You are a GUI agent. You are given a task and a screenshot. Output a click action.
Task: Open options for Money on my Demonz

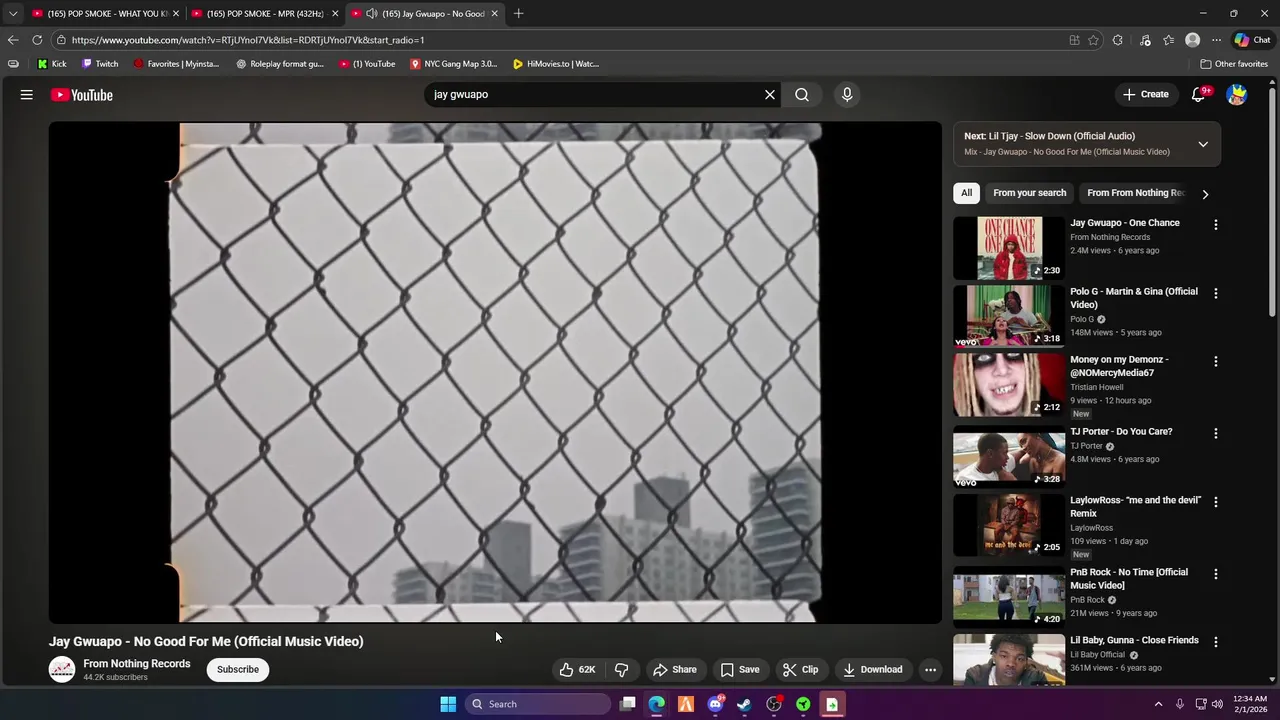tap(1216, 361)
